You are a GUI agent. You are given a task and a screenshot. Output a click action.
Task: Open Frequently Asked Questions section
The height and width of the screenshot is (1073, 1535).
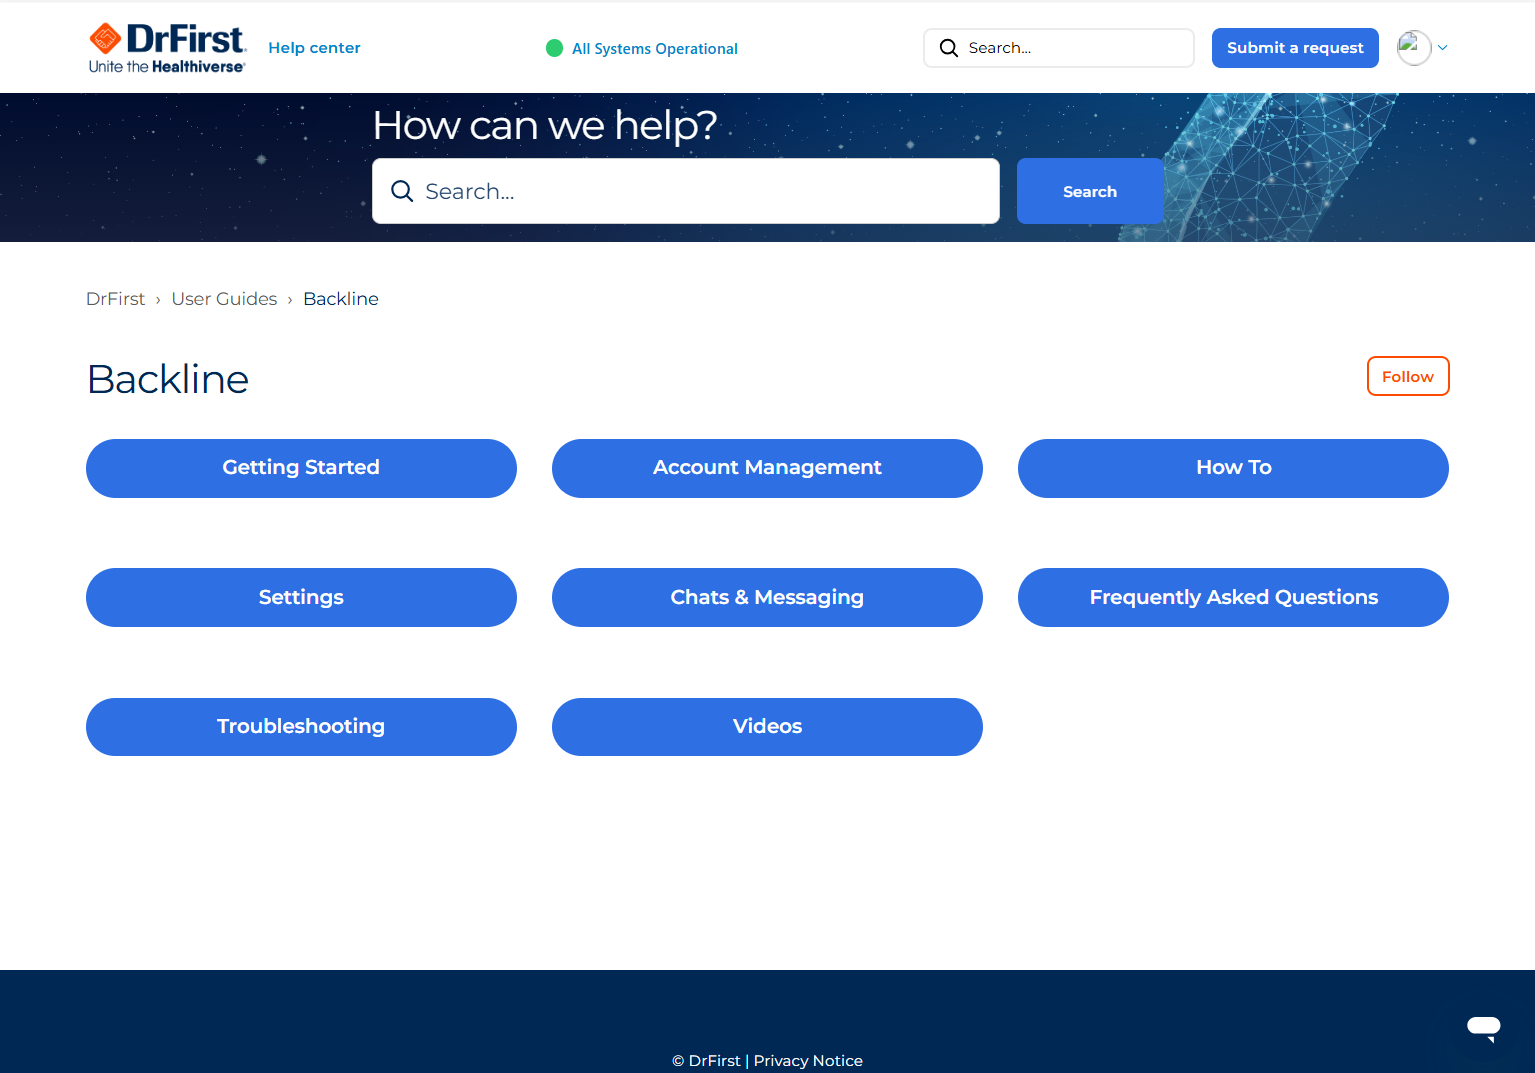pyautogui.click(x=1233, y=598)
